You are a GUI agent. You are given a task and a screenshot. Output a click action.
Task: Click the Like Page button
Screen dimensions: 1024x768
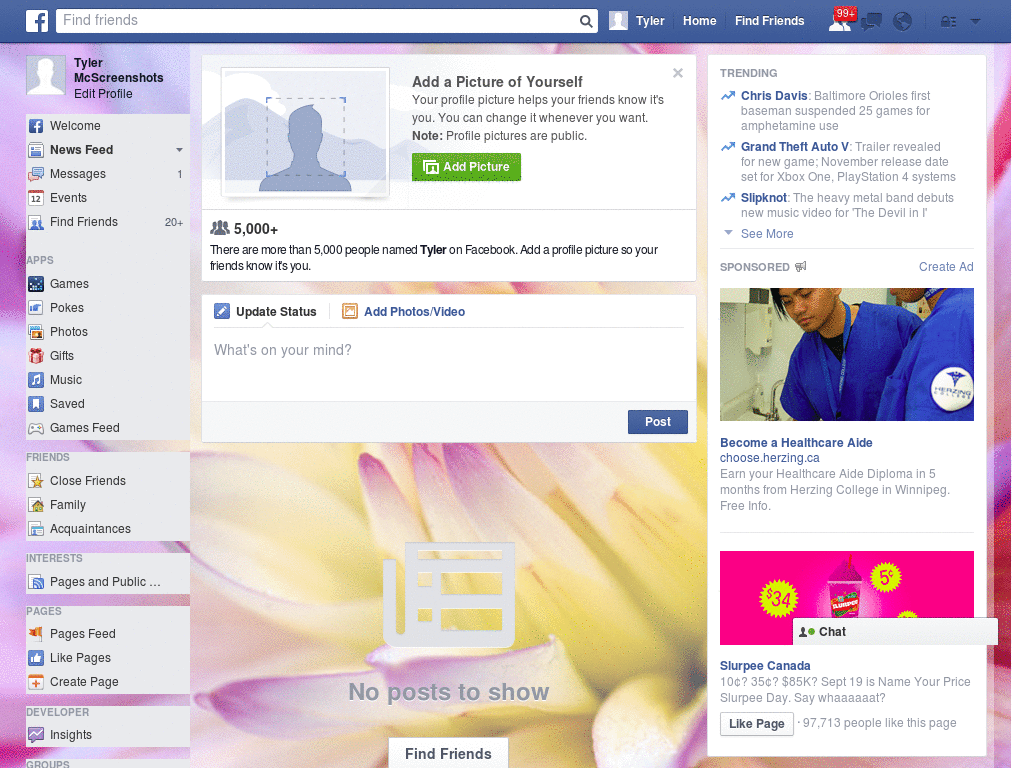[756, 724]
